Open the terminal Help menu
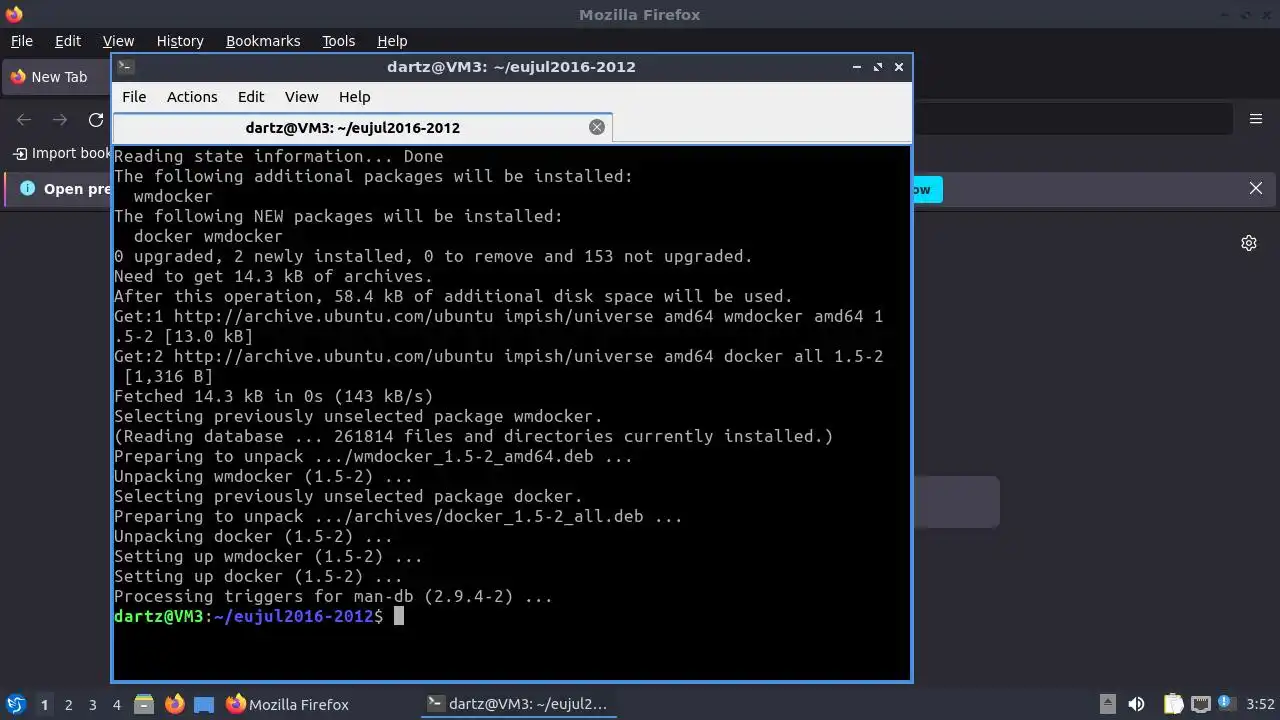 click(355, 97)
